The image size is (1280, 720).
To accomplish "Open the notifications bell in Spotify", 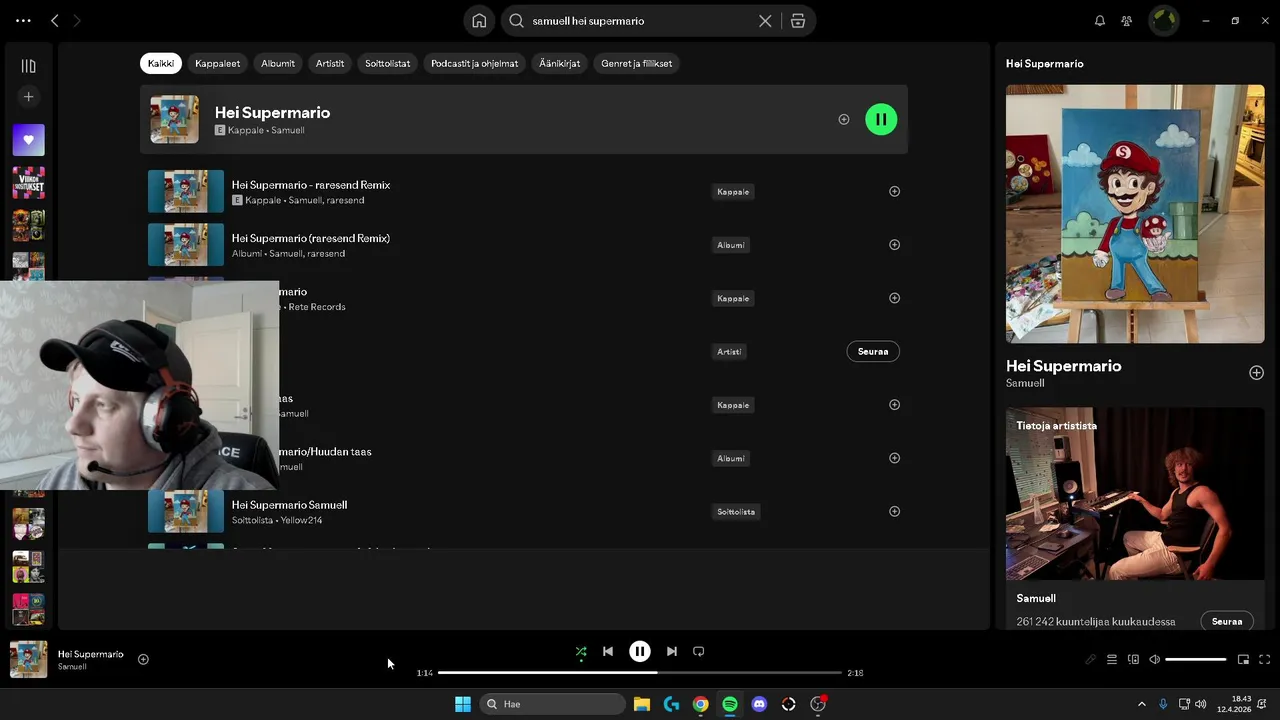I will pos(1100,20).
